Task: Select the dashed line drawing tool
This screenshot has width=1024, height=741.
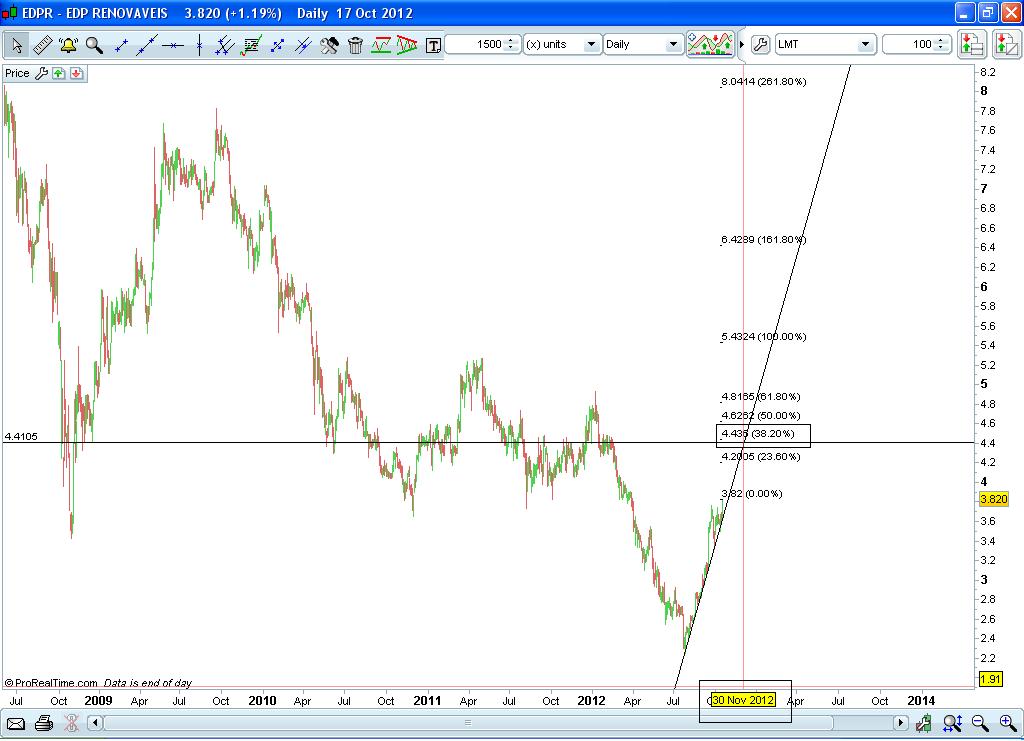Action: click(277, 45)
